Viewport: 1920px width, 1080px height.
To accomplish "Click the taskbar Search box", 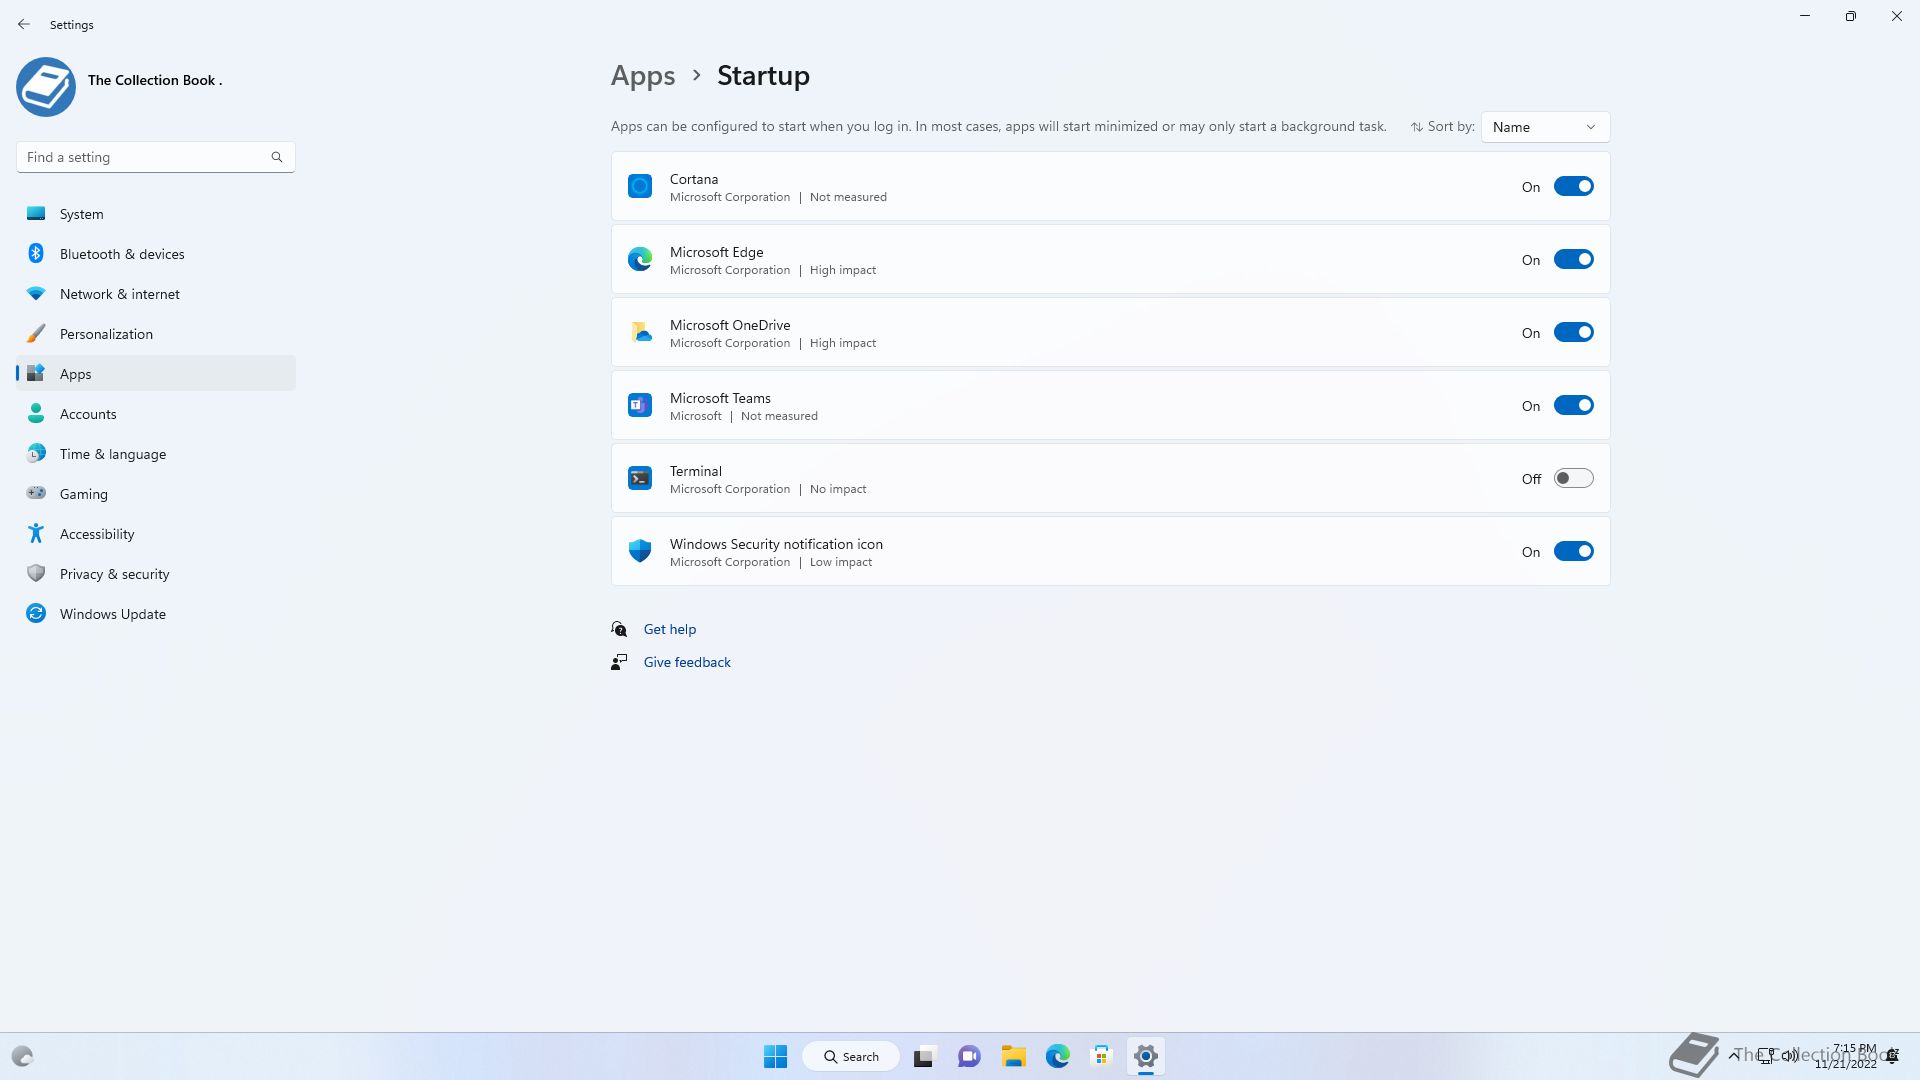I will pos(851,1056).
